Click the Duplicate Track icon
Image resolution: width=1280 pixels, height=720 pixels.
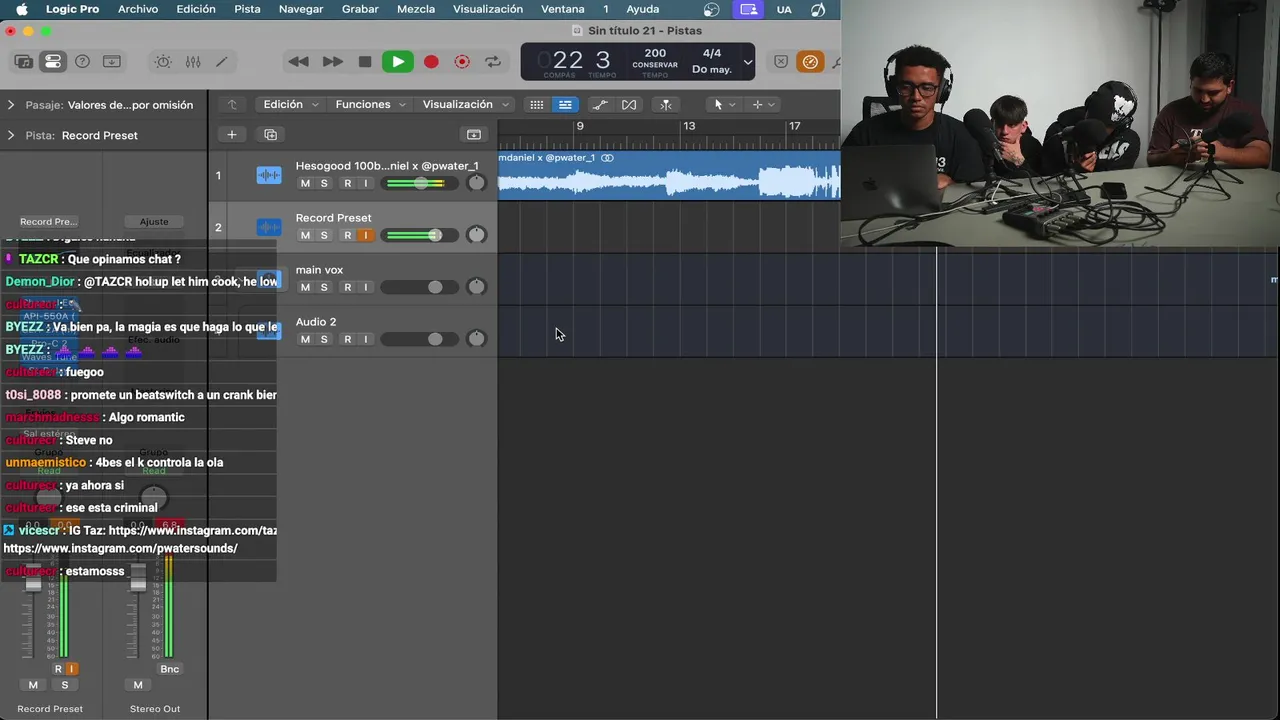(270, 135)
